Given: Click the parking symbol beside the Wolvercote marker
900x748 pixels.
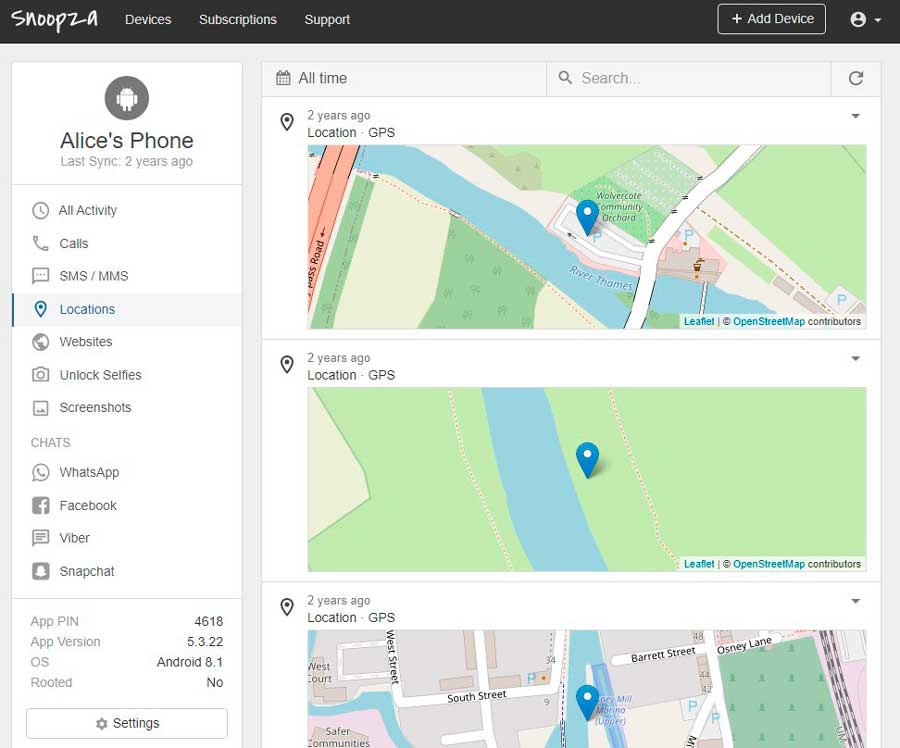Looking at the screenshot, I should coord(598,237).
